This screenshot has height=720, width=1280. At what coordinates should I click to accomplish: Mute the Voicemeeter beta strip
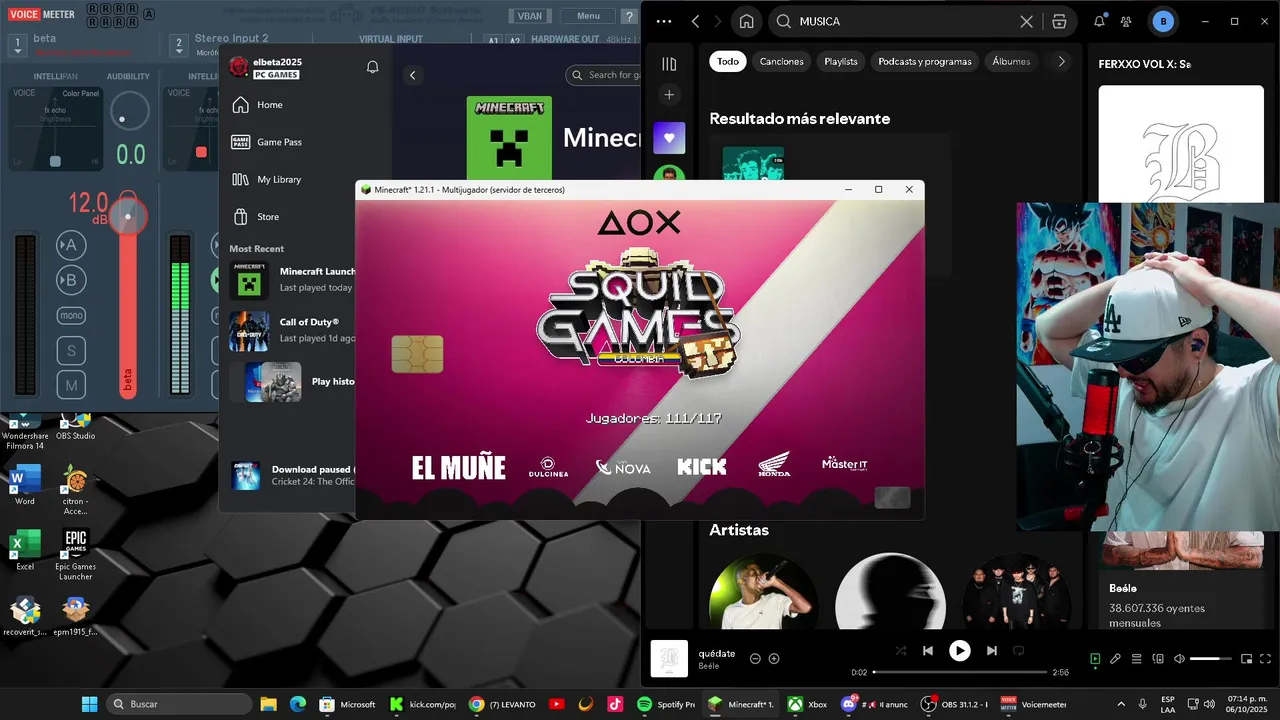click(71, 385)
